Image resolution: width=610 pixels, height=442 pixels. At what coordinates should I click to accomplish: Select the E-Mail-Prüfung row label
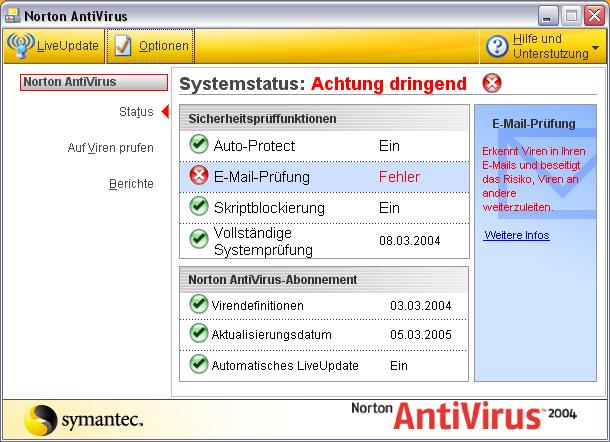[x=262, y=177]
